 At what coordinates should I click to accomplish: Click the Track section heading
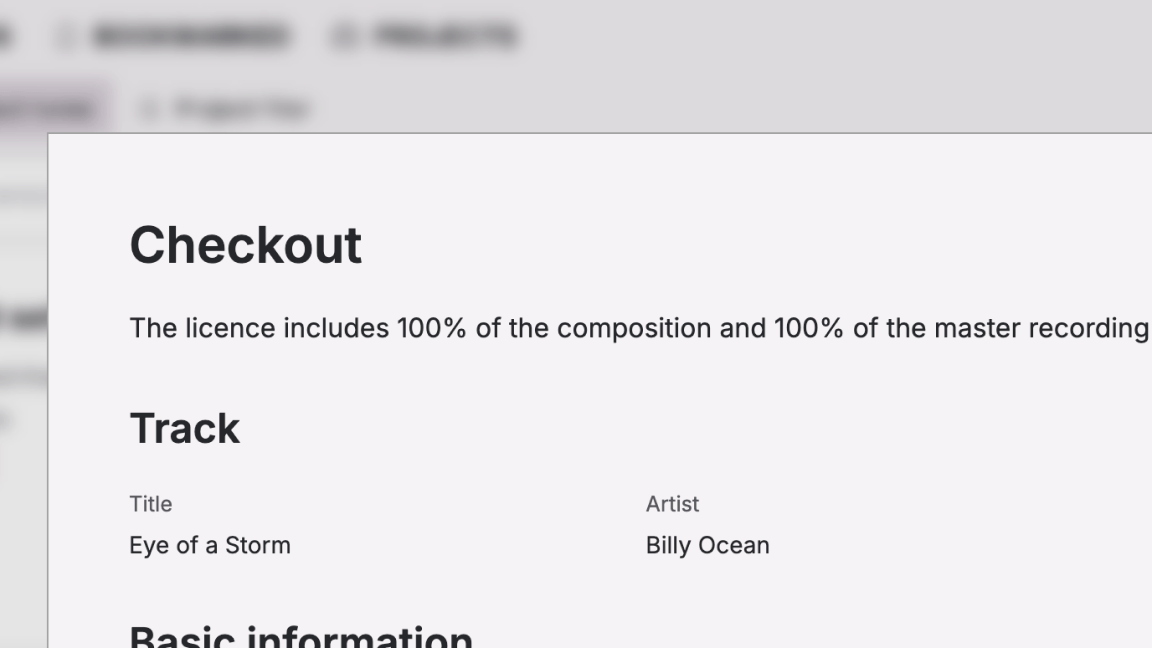[x=185, y=428]
